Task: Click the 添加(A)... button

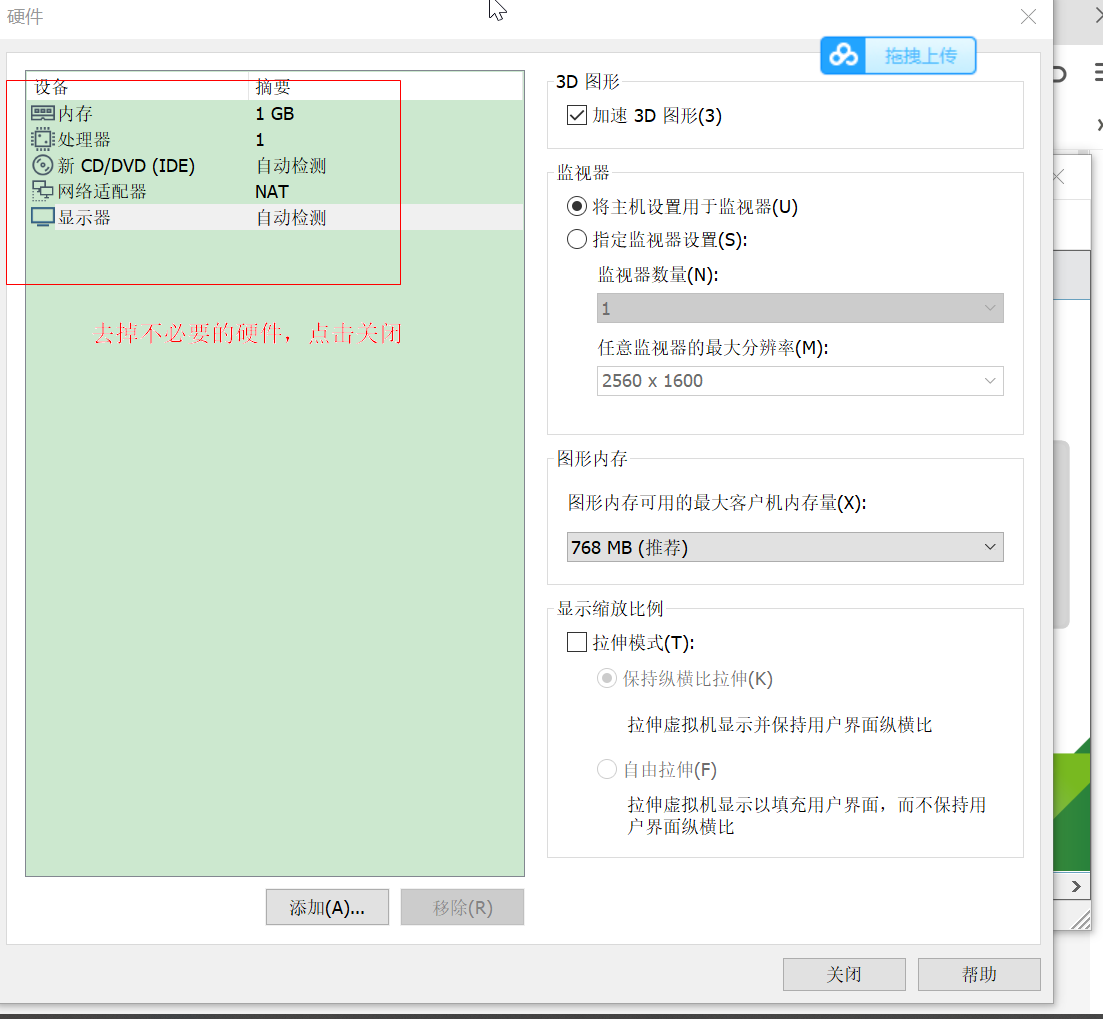Action: [327, 907]
